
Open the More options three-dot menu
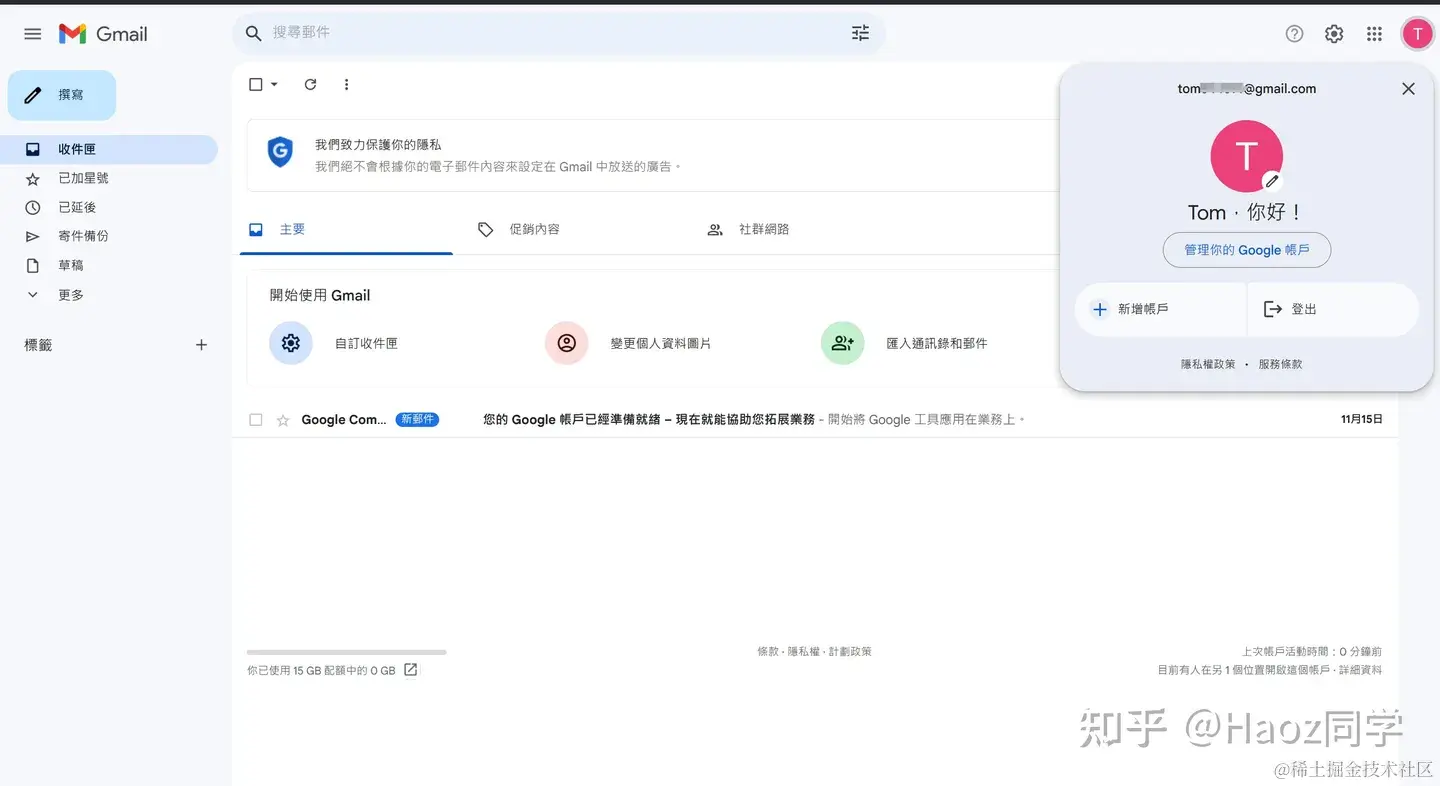346,85
